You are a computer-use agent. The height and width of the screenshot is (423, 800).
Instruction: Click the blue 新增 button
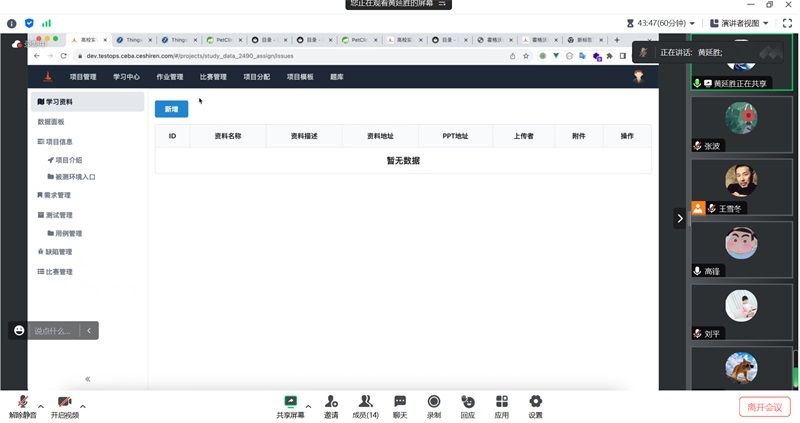[x=171, y=108]
